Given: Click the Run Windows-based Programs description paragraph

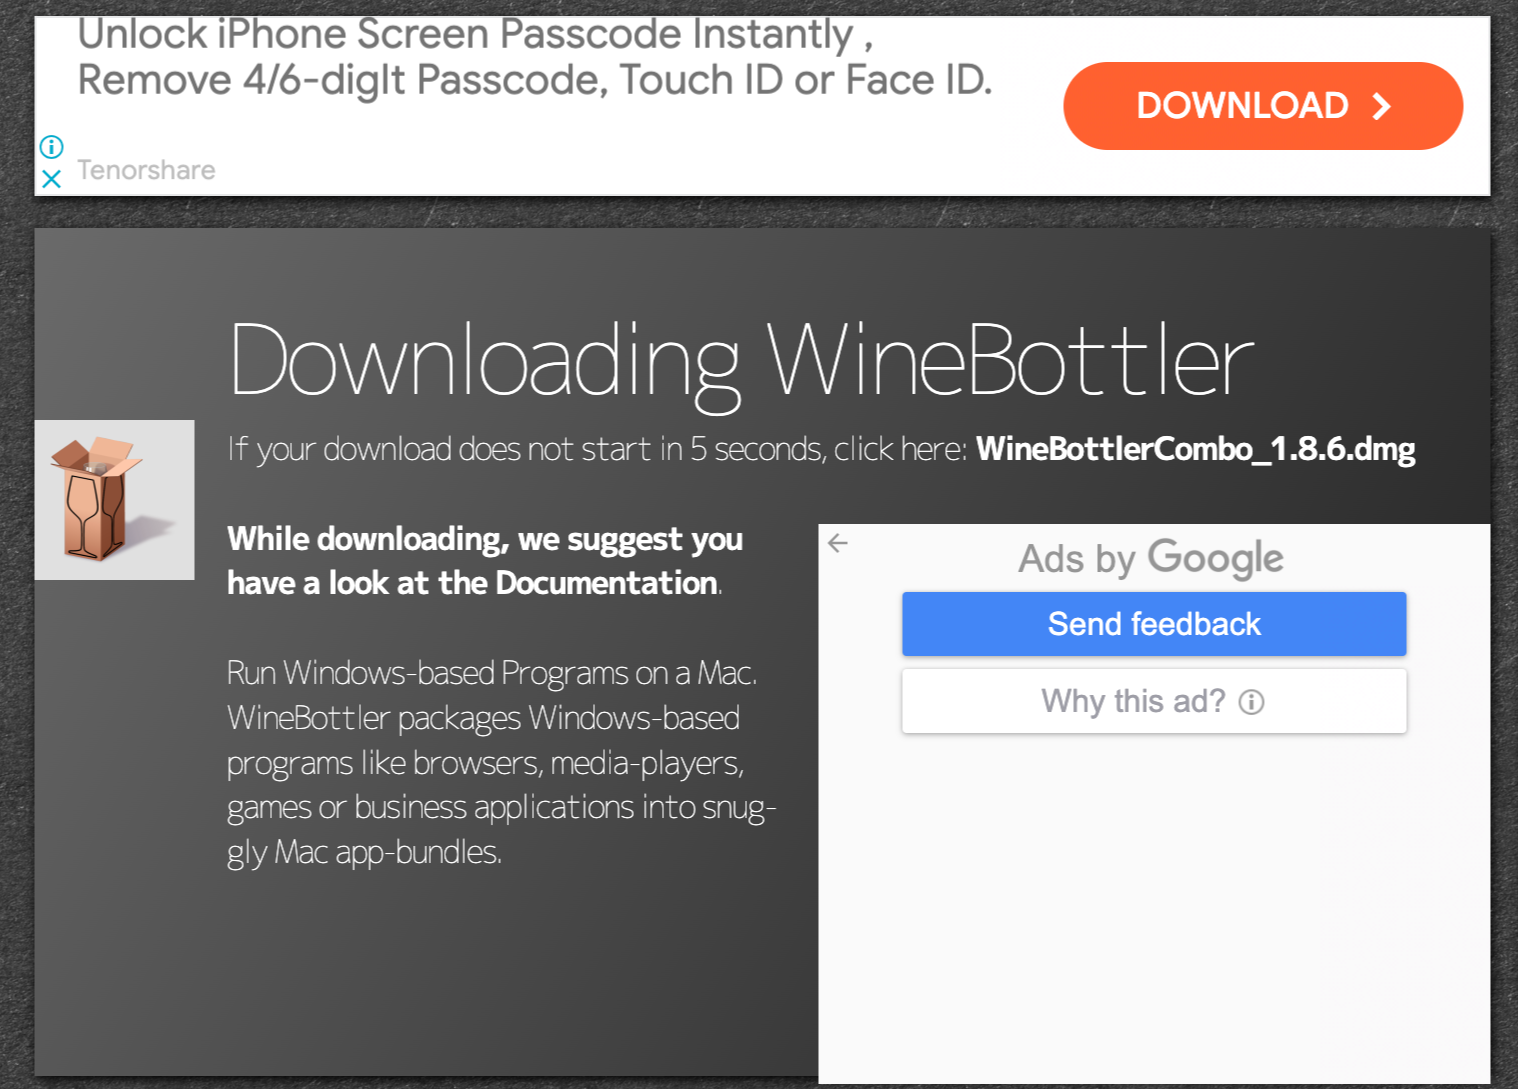Looking at the screenshot, I should point(501,762).
